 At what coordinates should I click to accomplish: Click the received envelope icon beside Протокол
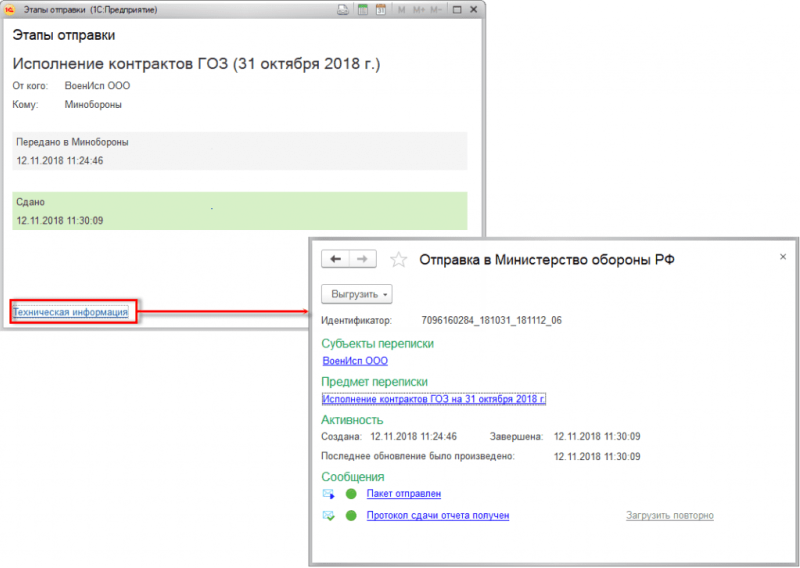coord(329,516)
